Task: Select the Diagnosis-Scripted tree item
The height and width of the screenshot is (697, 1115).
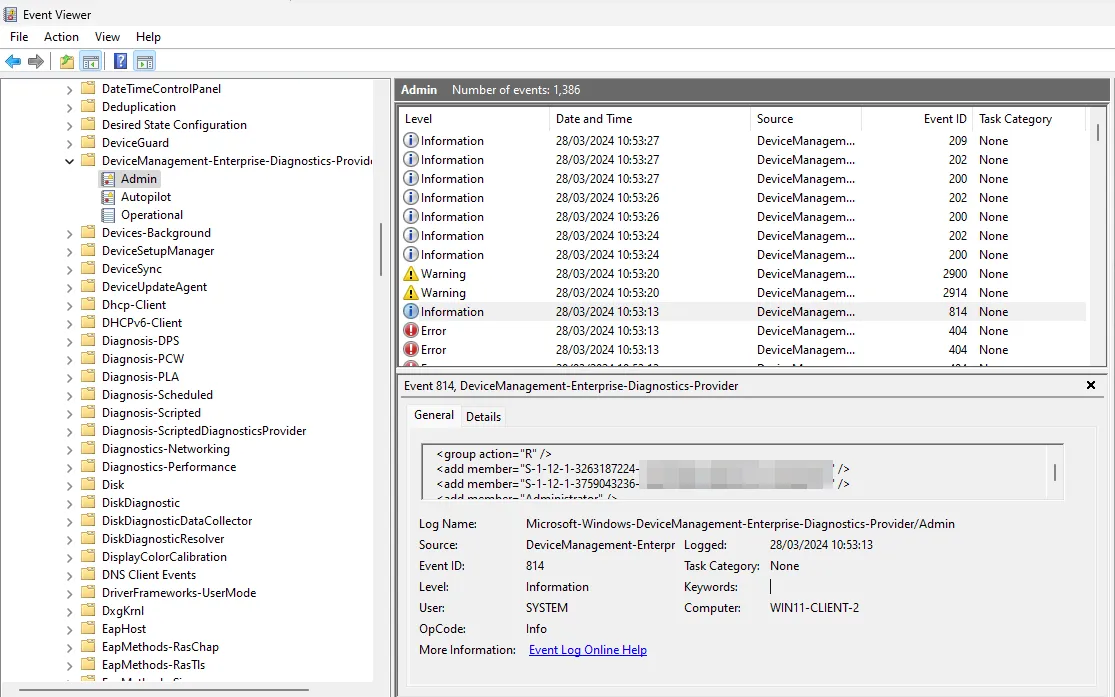Action: coord(151,413)
